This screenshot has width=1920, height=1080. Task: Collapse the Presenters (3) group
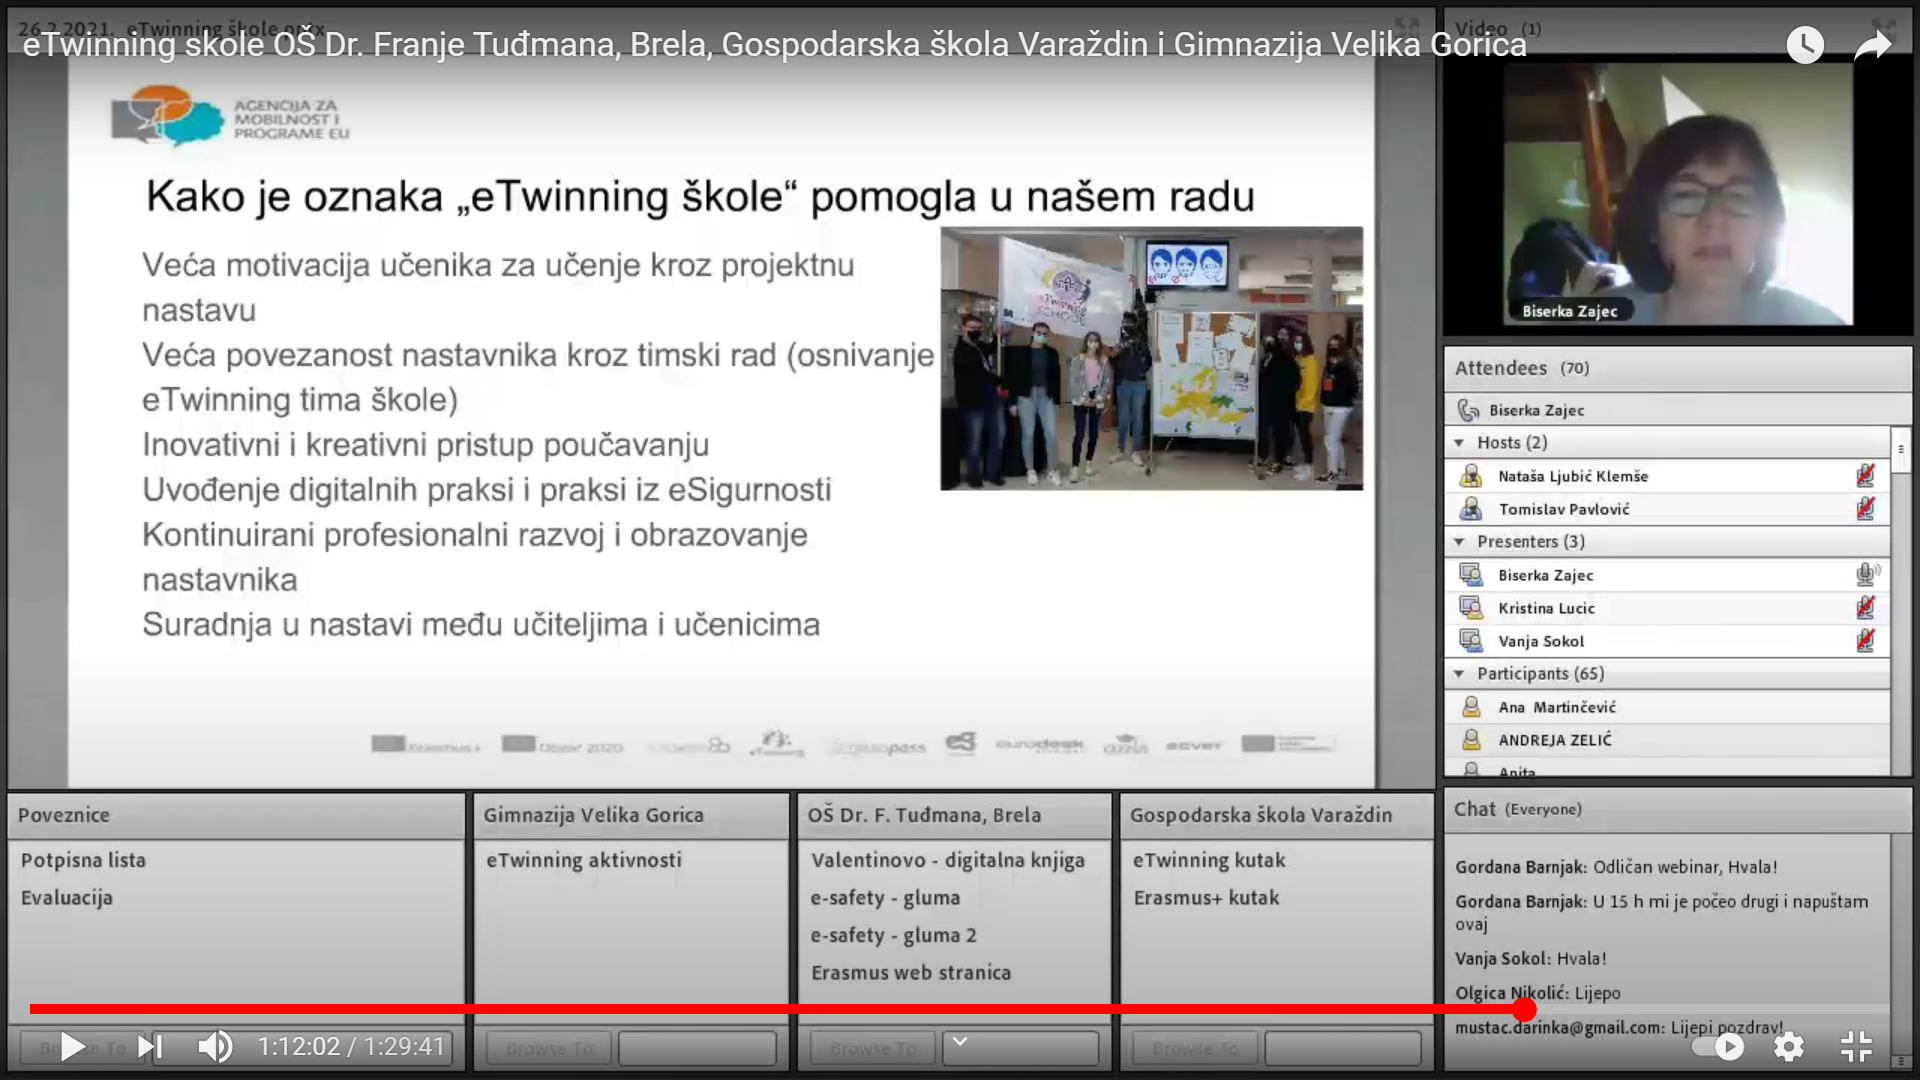pos(1459,541)
